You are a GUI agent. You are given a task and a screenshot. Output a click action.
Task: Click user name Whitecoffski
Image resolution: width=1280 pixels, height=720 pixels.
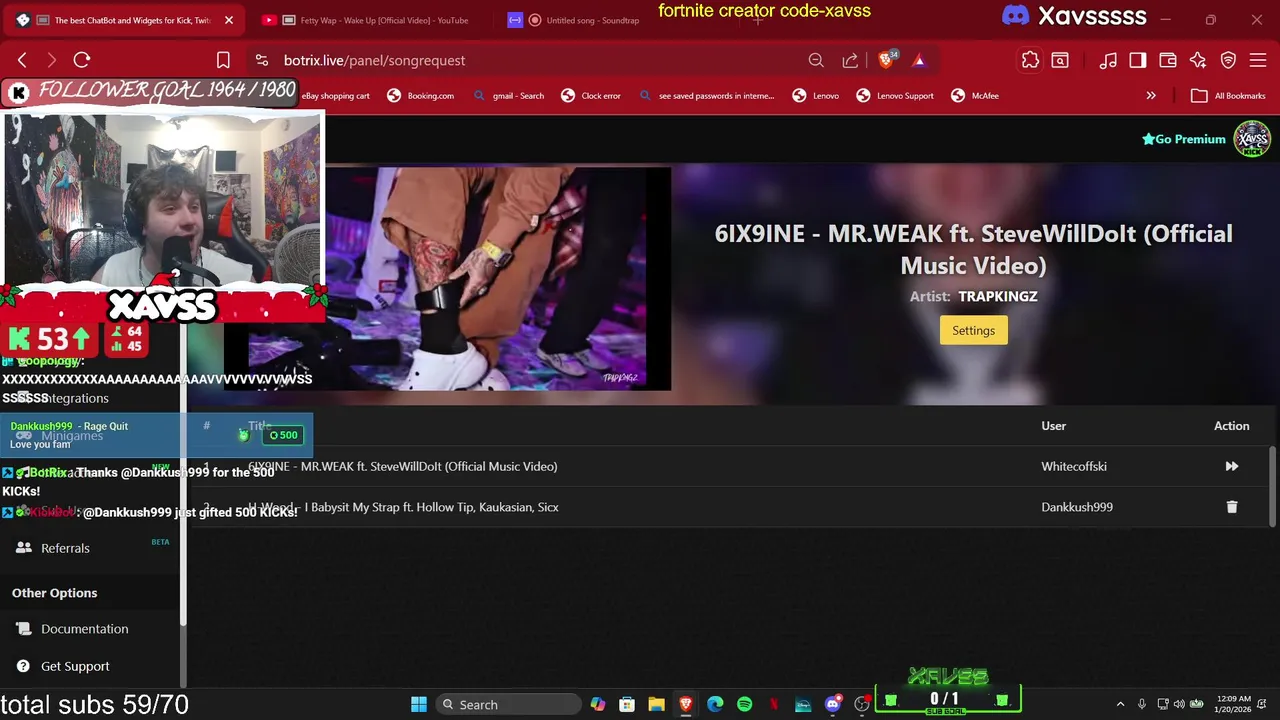click(x=1074, y=466)
